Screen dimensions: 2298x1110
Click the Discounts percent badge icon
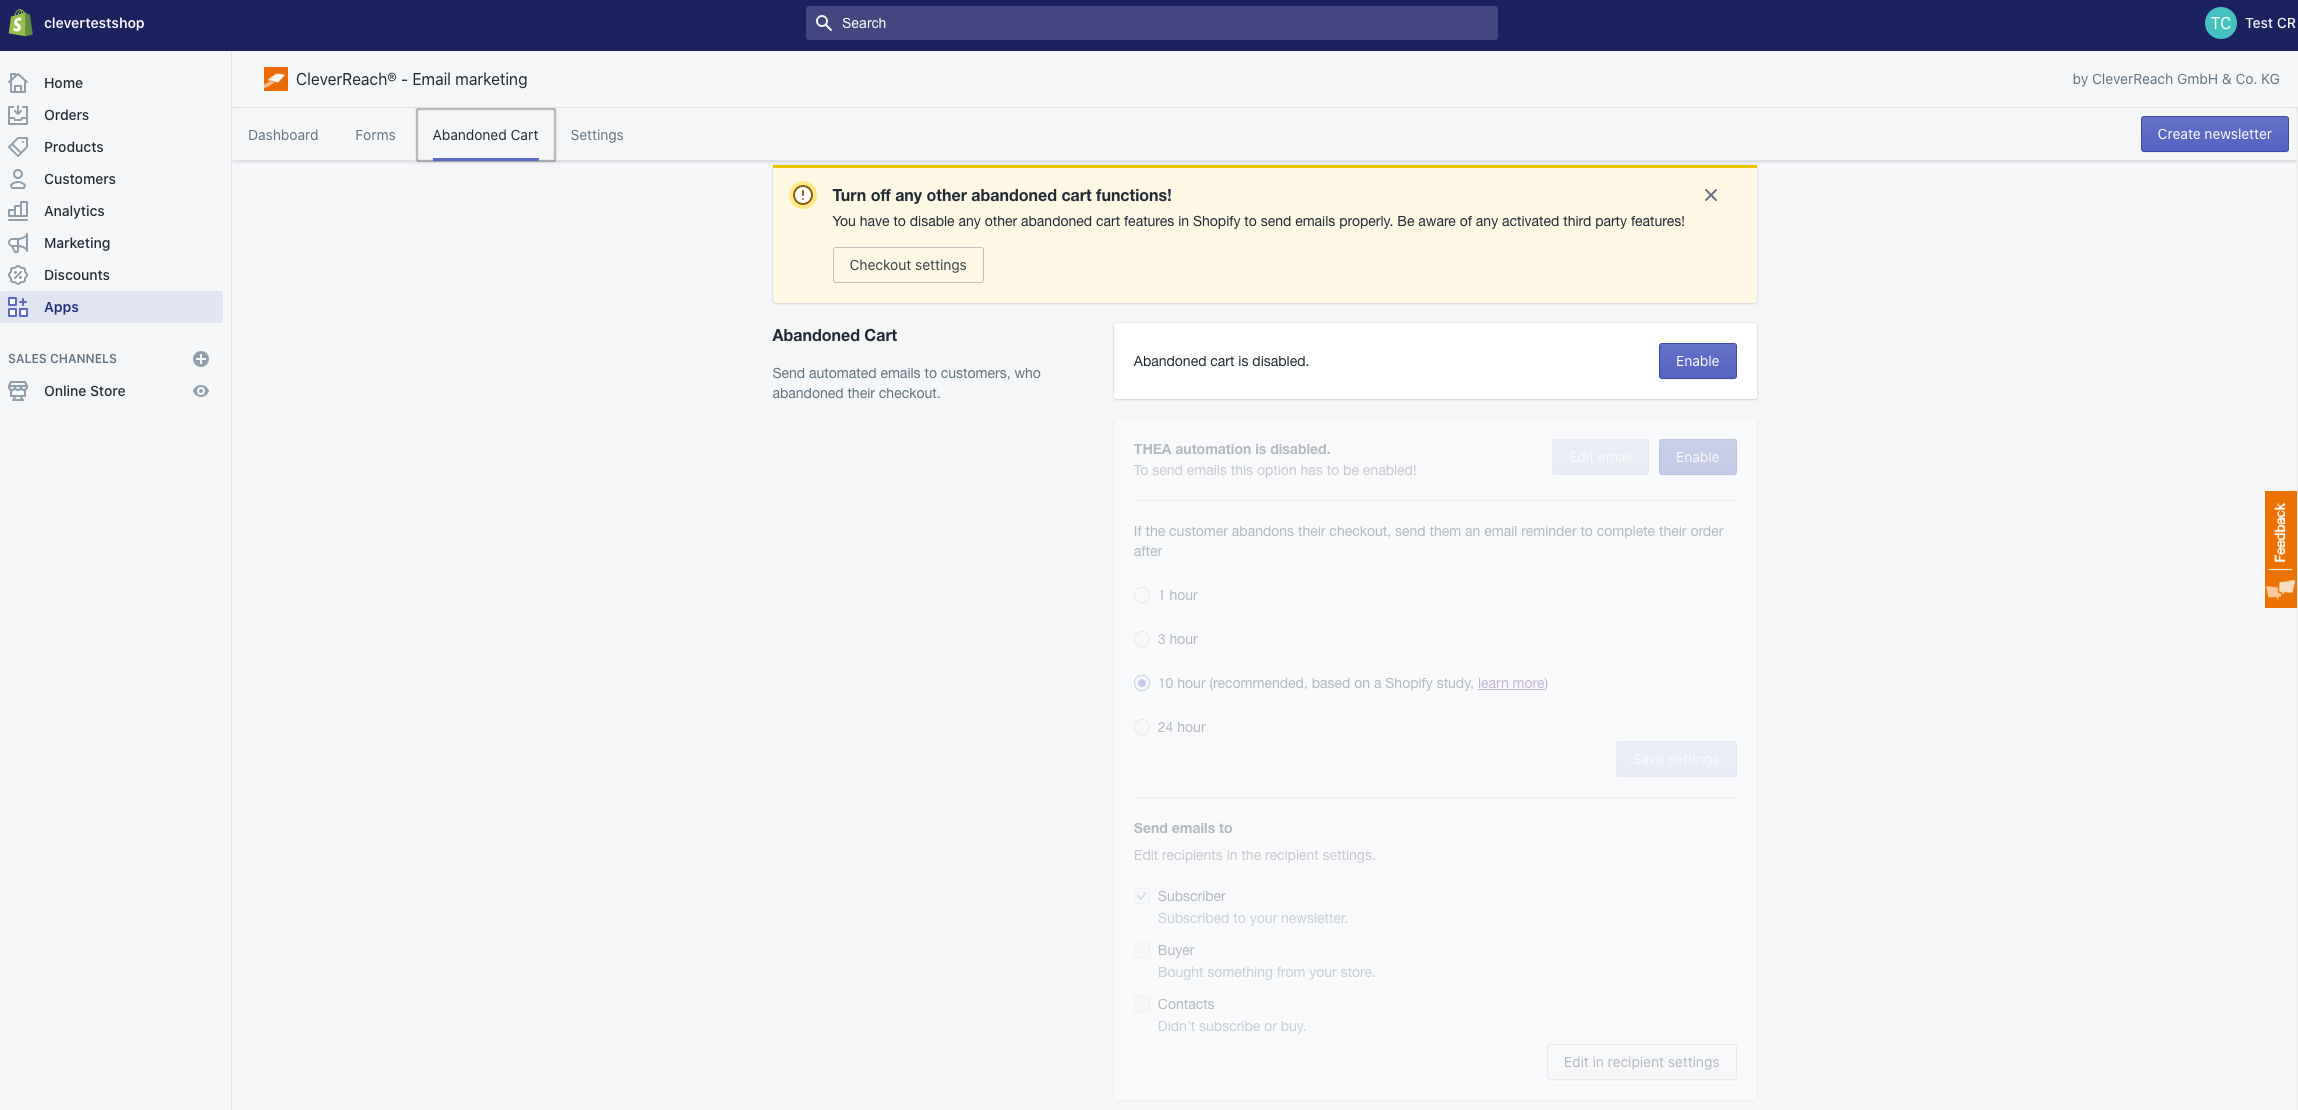[18, 275]
